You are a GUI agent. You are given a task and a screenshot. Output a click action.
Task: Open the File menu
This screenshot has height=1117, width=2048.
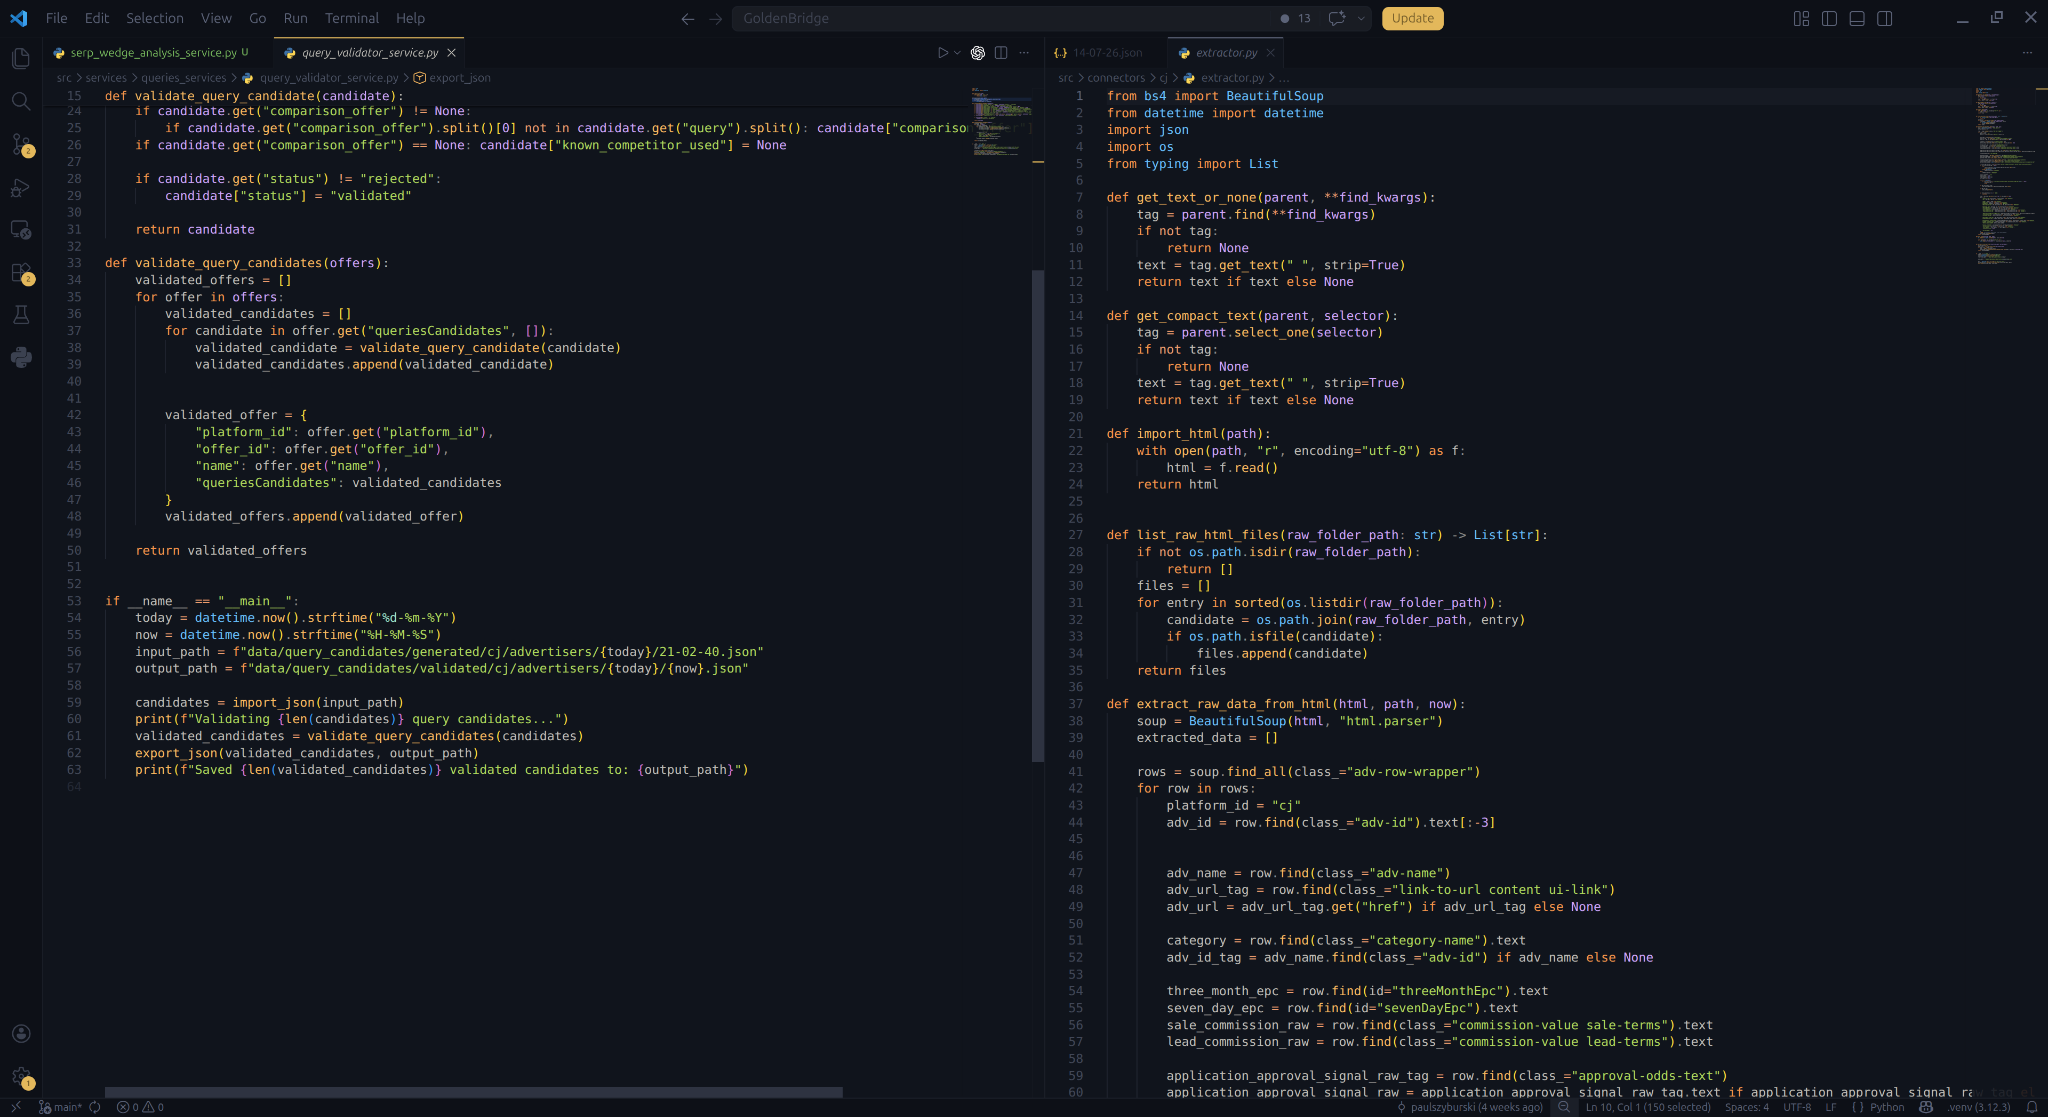point(57,18)
